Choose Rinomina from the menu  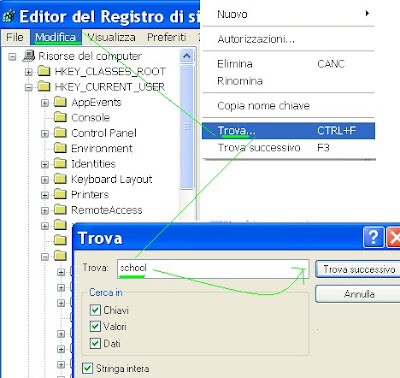point(289,81)
